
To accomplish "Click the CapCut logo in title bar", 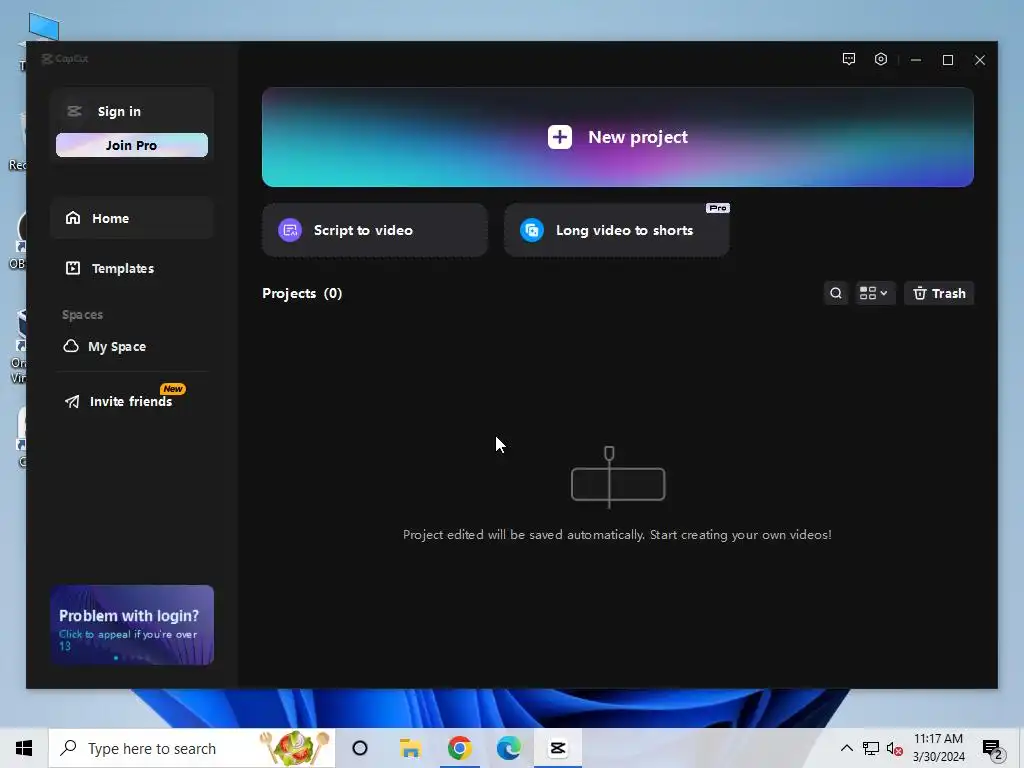I will click(64, 59).
